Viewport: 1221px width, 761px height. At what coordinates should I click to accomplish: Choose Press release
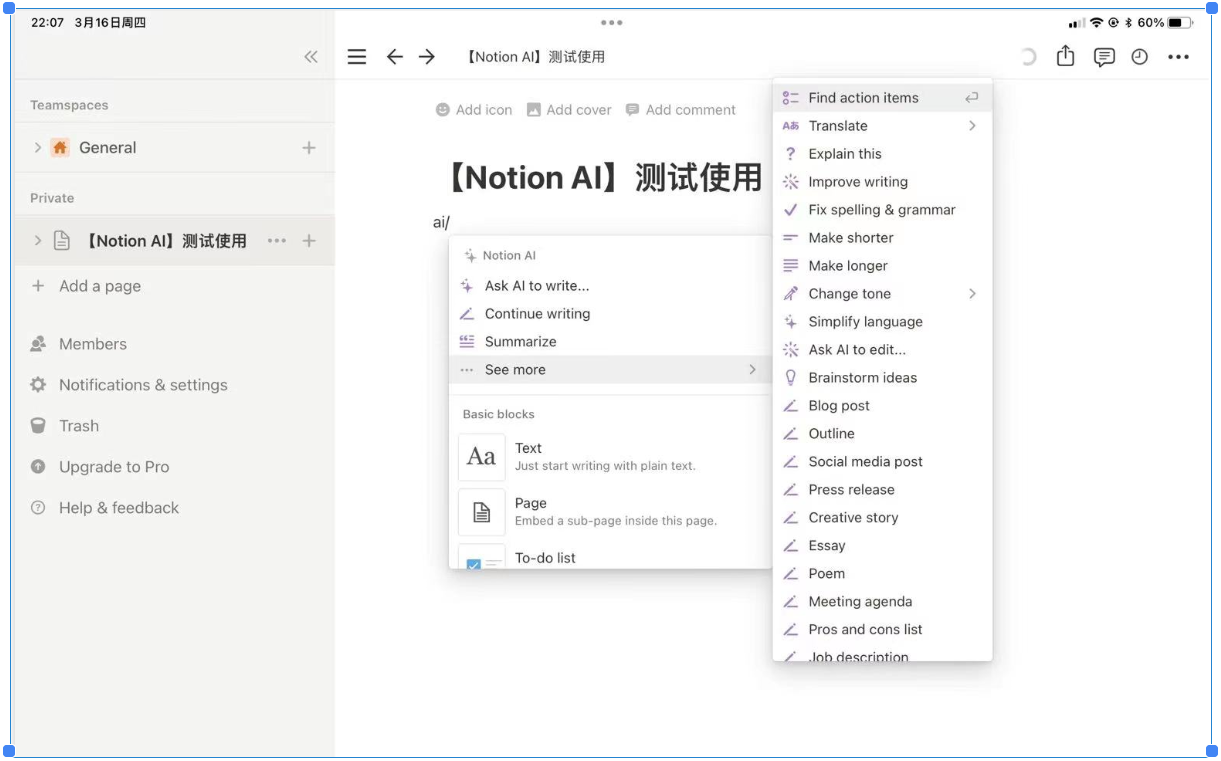(x=883, y=490)
